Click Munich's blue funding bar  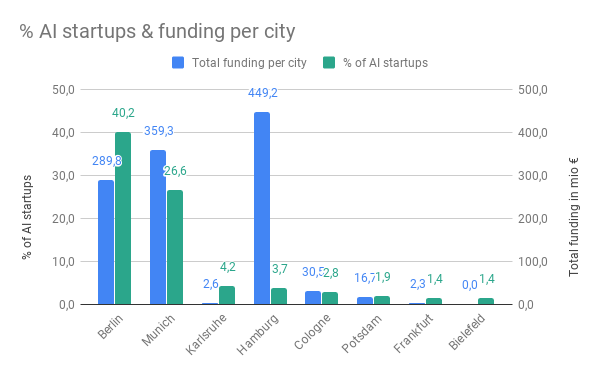(158, 228)
